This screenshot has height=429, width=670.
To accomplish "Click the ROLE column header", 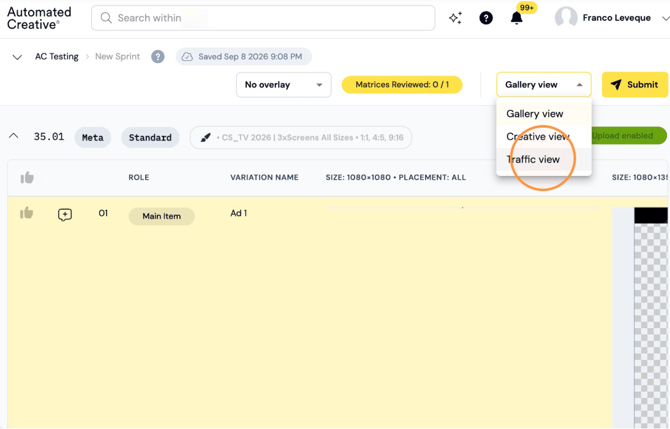I will [139, 177].
